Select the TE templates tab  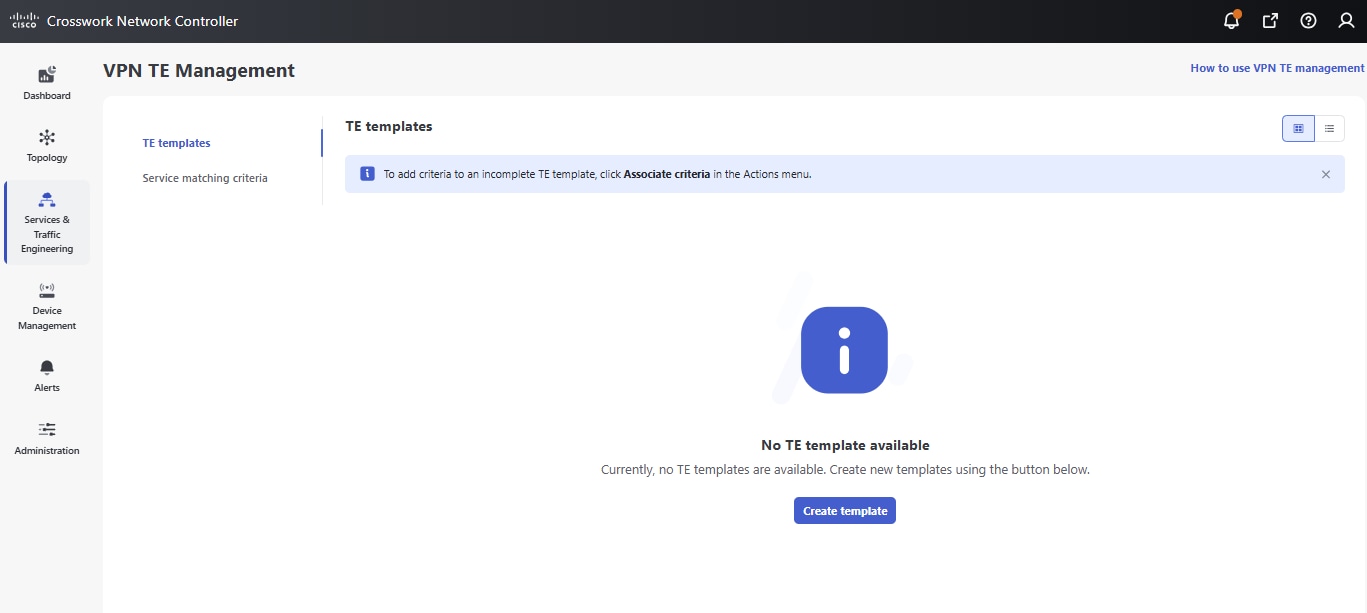click(x=176, y=143)
